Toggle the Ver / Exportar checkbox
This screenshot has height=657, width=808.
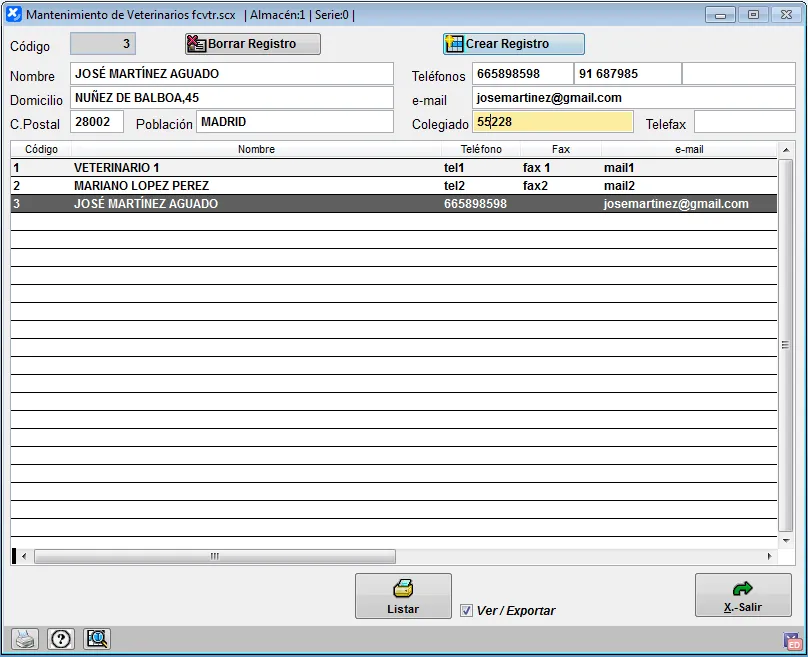pos(467,610)
